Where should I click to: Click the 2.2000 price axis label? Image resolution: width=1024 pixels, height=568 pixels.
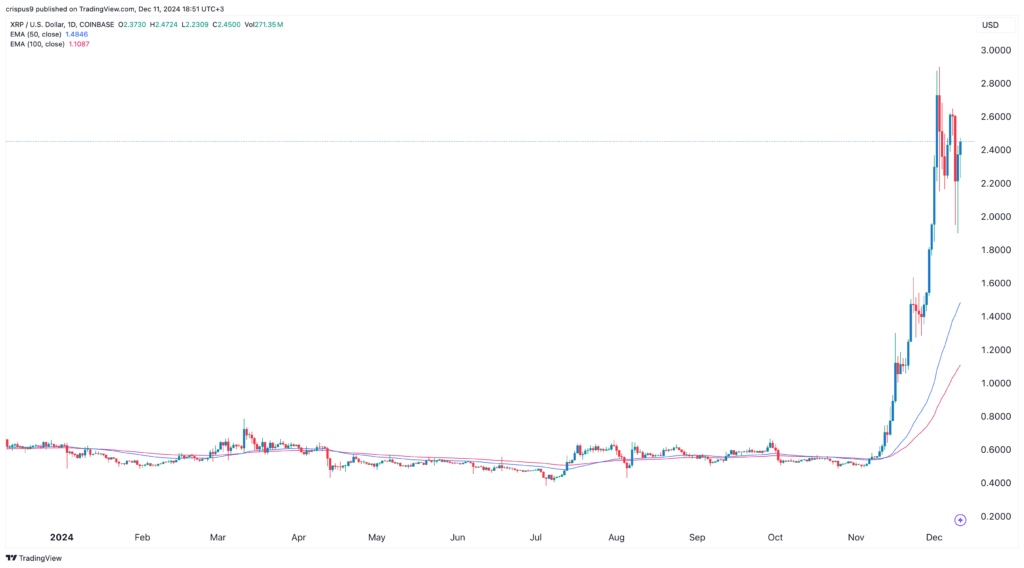pos(995,183)
